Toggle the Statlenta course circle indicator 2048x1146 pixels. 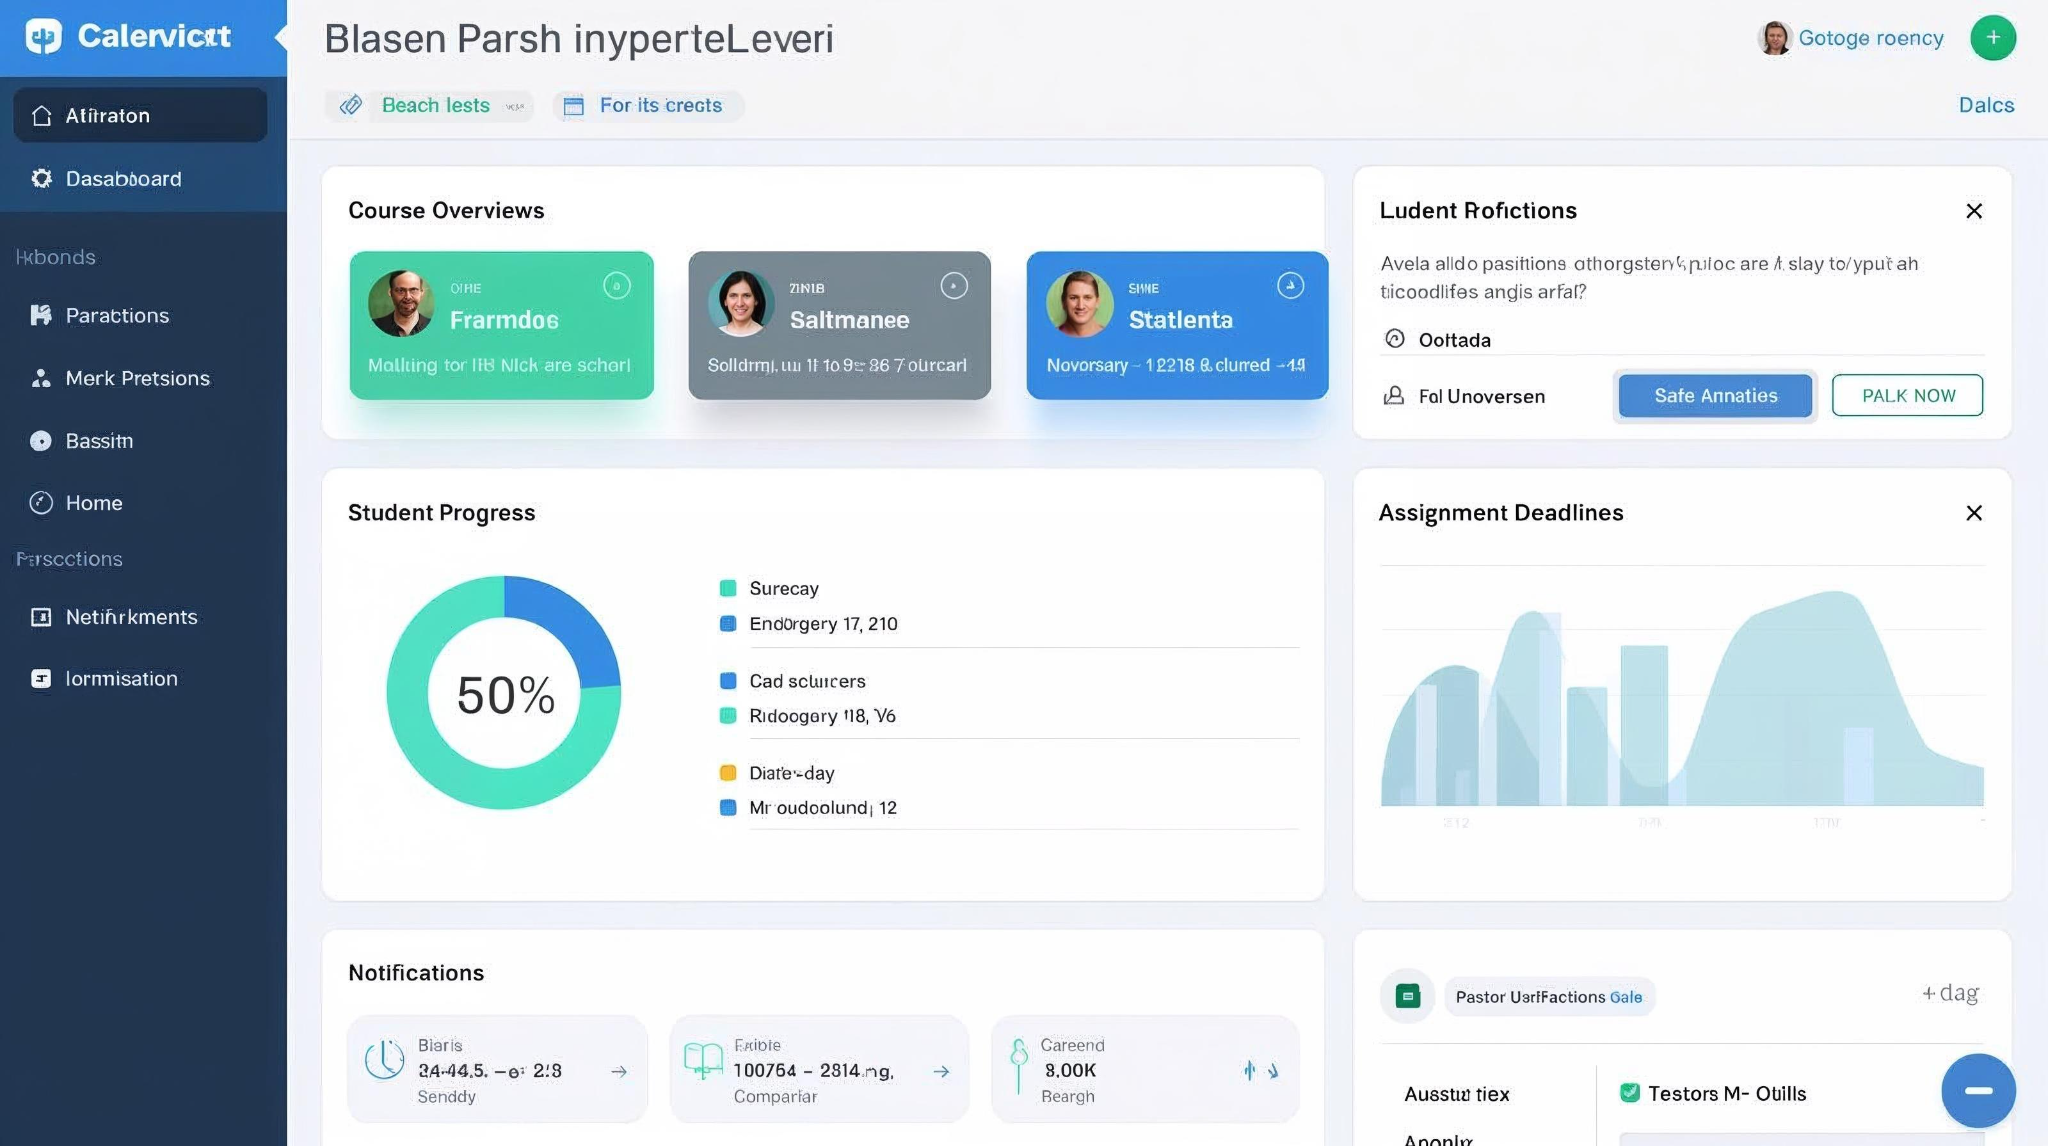pos(1290,285)
